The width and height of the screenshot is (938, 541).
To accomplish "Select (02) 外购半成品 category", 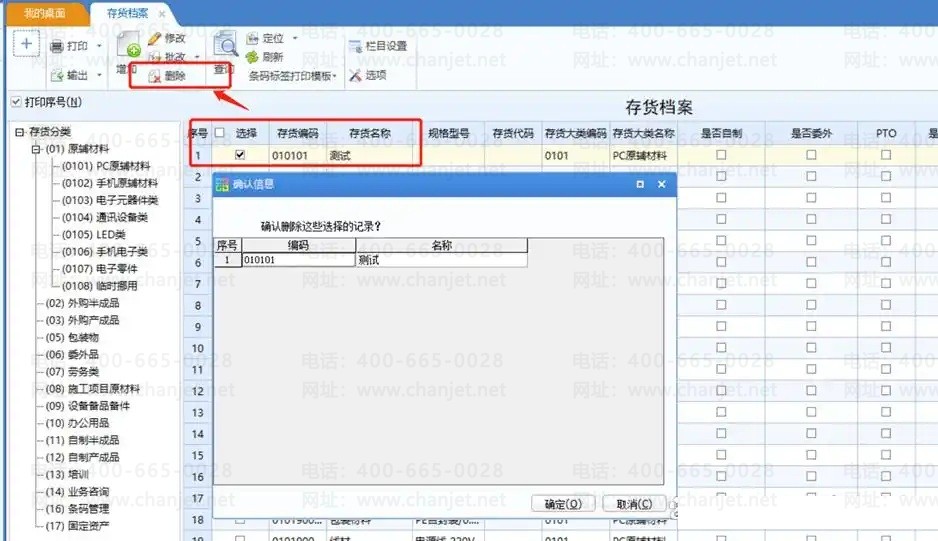I will tap(83, 303).
